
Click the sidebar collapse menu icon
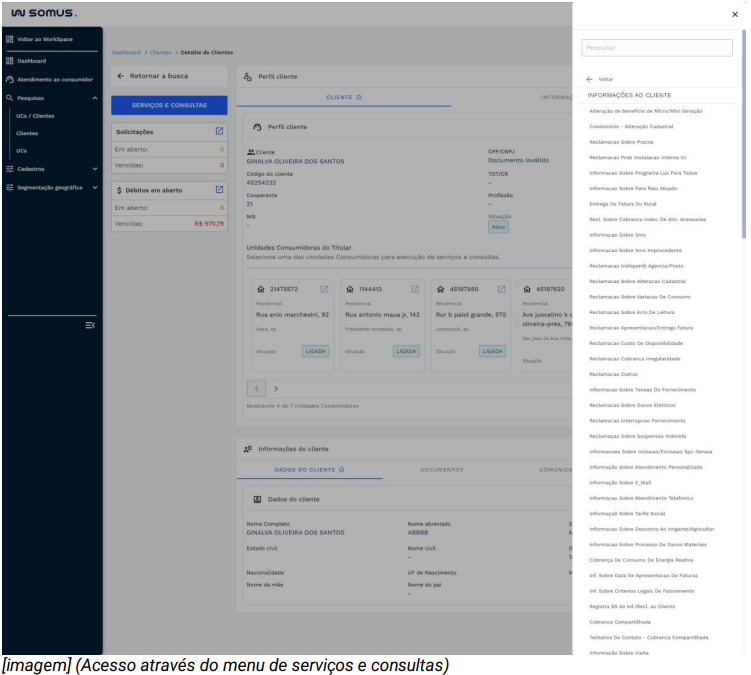click(90, 325)
